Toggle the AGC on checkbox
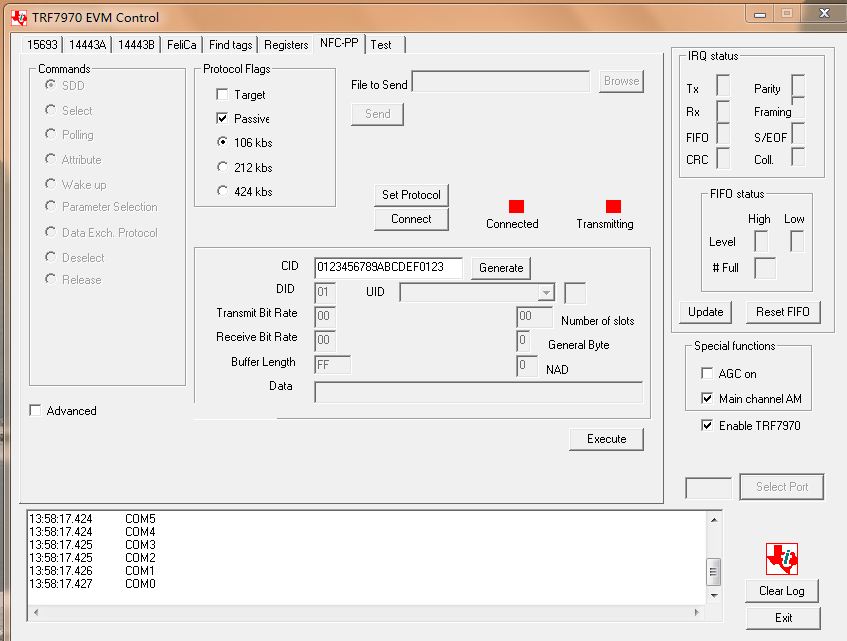847x641 pixels. point(707,373)
